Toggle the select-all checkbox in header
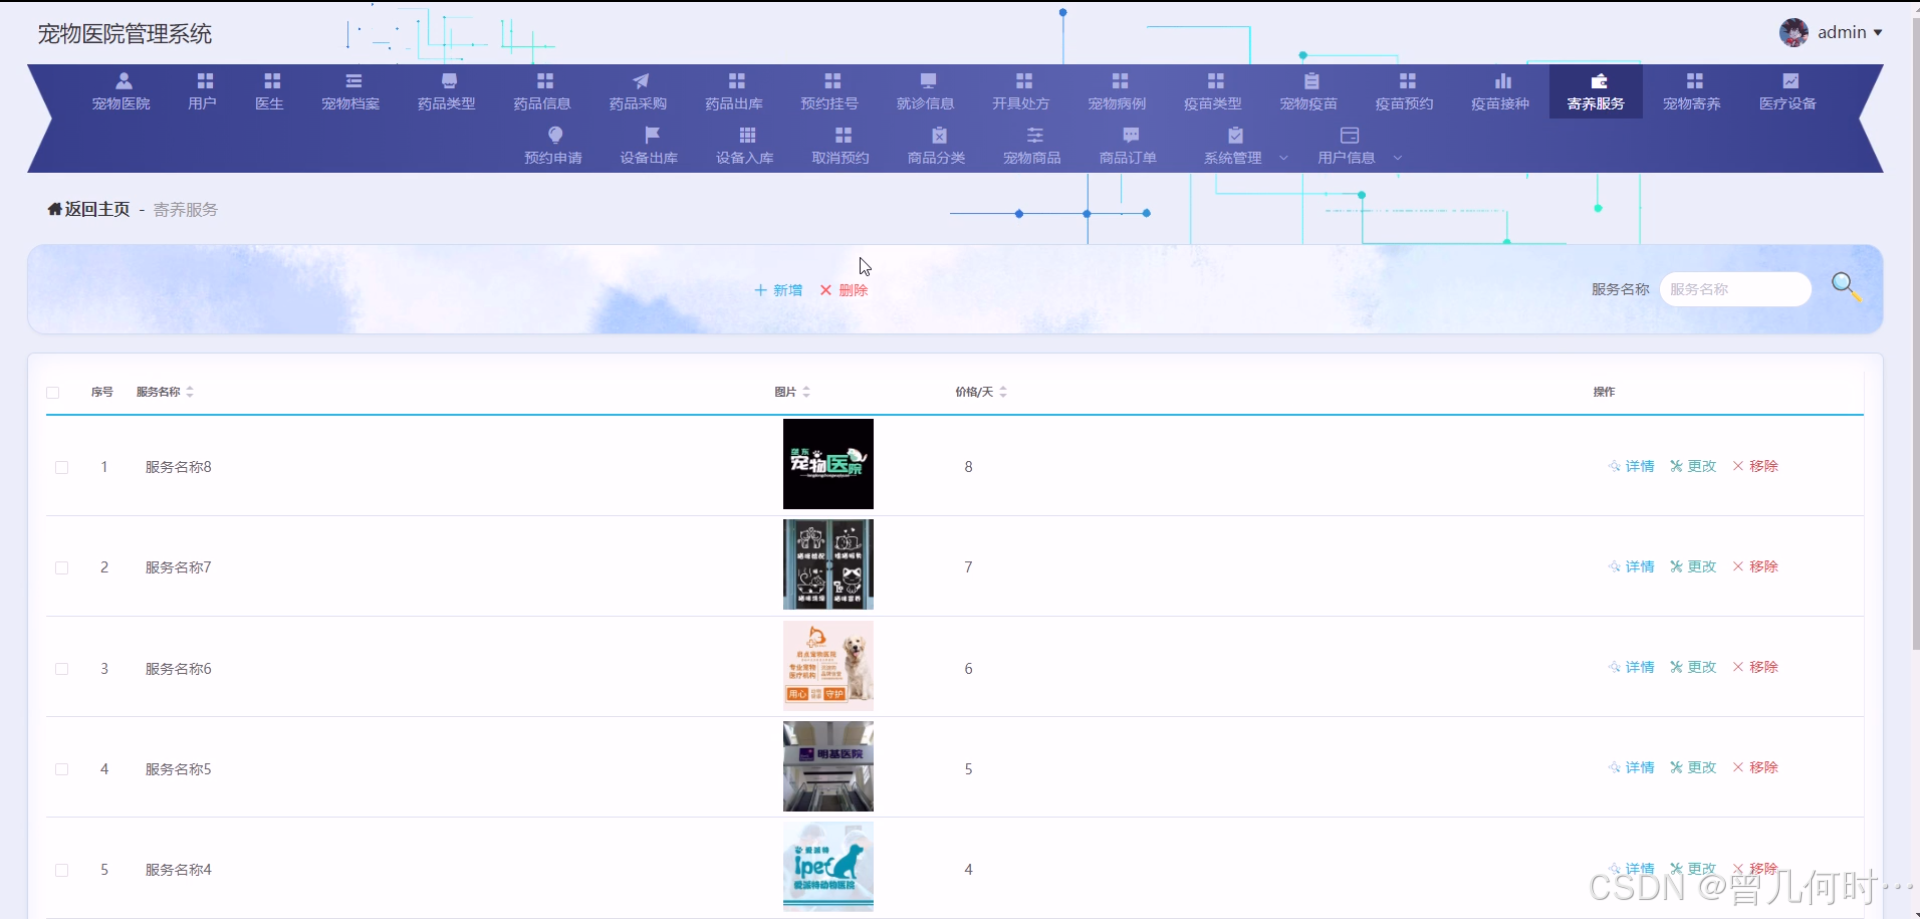 (53, 392)
